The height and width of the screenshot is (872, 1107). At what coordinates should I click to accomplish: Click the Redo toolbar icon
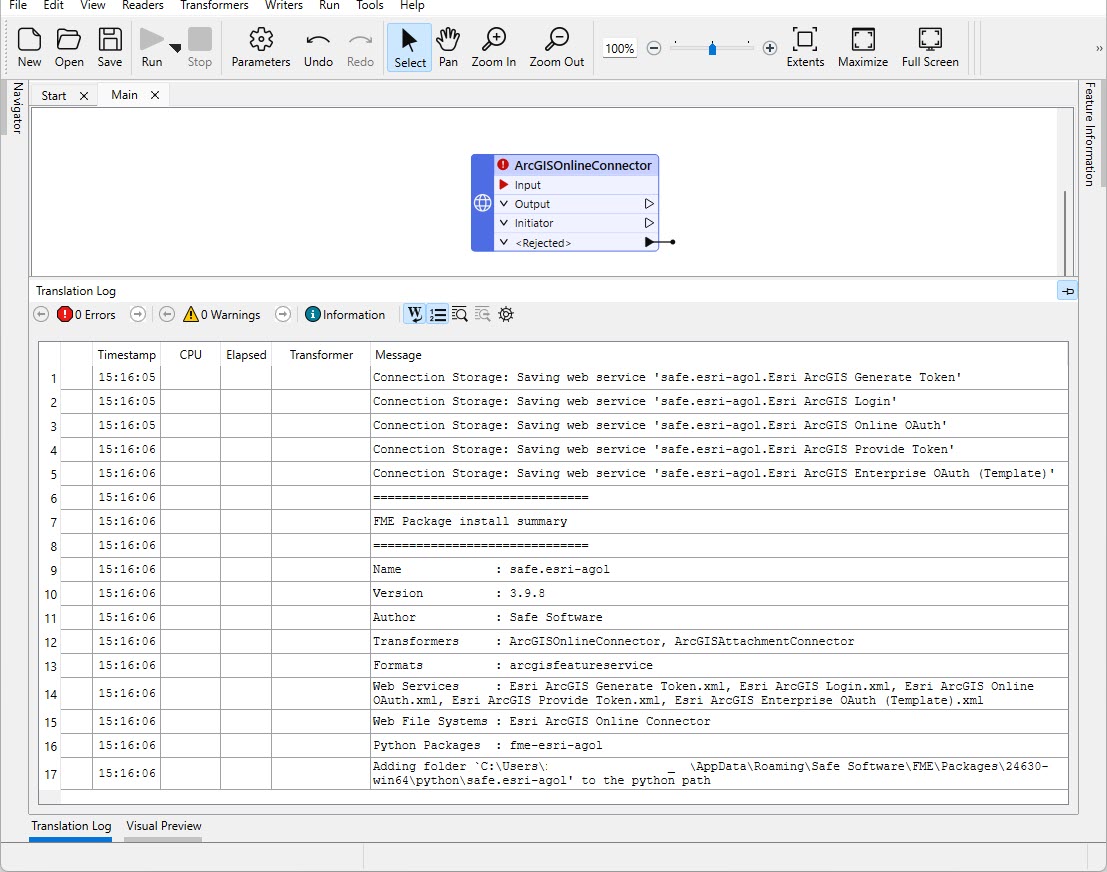click(x=360, y=47)
